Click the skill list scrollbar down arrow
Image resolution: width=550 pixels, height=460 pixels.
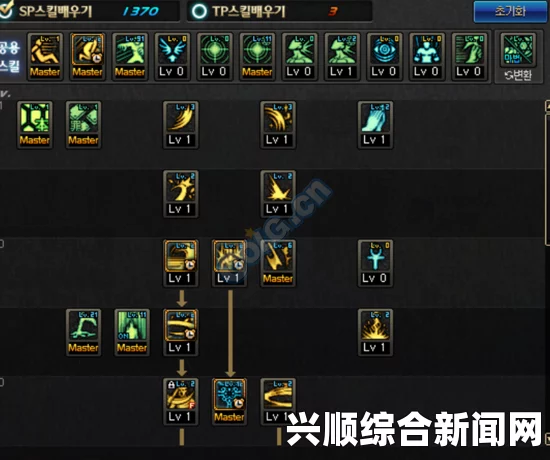pos(547,439)
